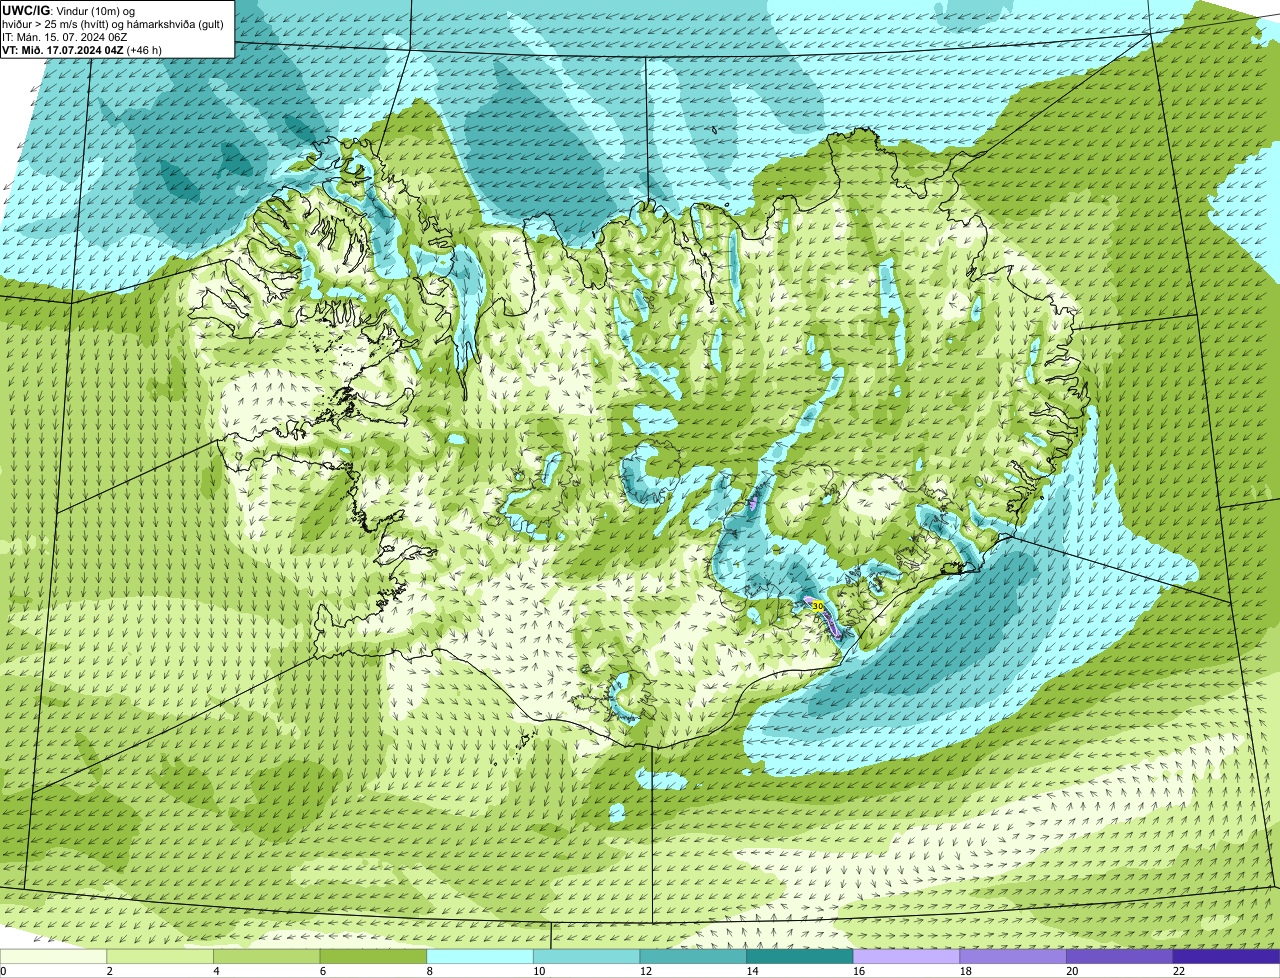Click the legend scale label '0'
Screen dimensions: 1280x978
pyautogui.click(x=4, y=971)
